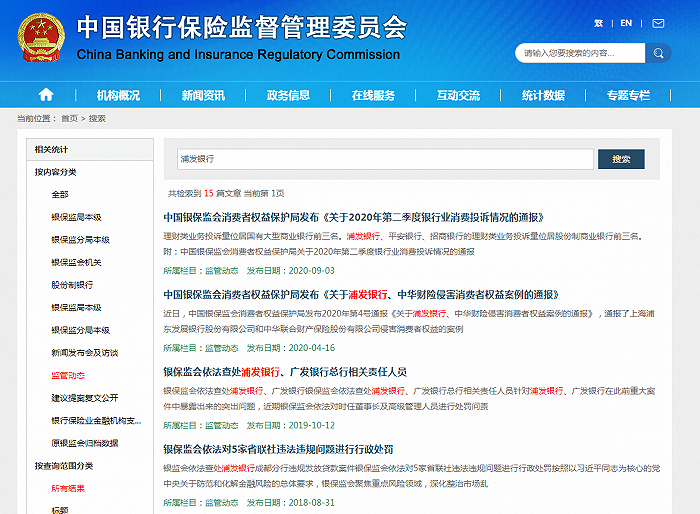Open article 银保监会依法查处浦发银行、广发银行
Viewport: 700px width, 514px height.
coord(285,372)
